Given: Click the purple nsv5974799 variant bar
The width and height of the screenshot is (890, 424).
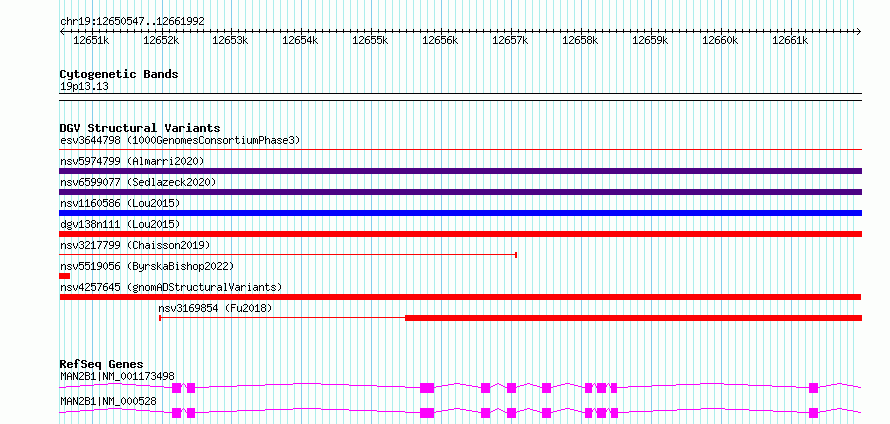Looking at the screenshot, I should [461, 171].
